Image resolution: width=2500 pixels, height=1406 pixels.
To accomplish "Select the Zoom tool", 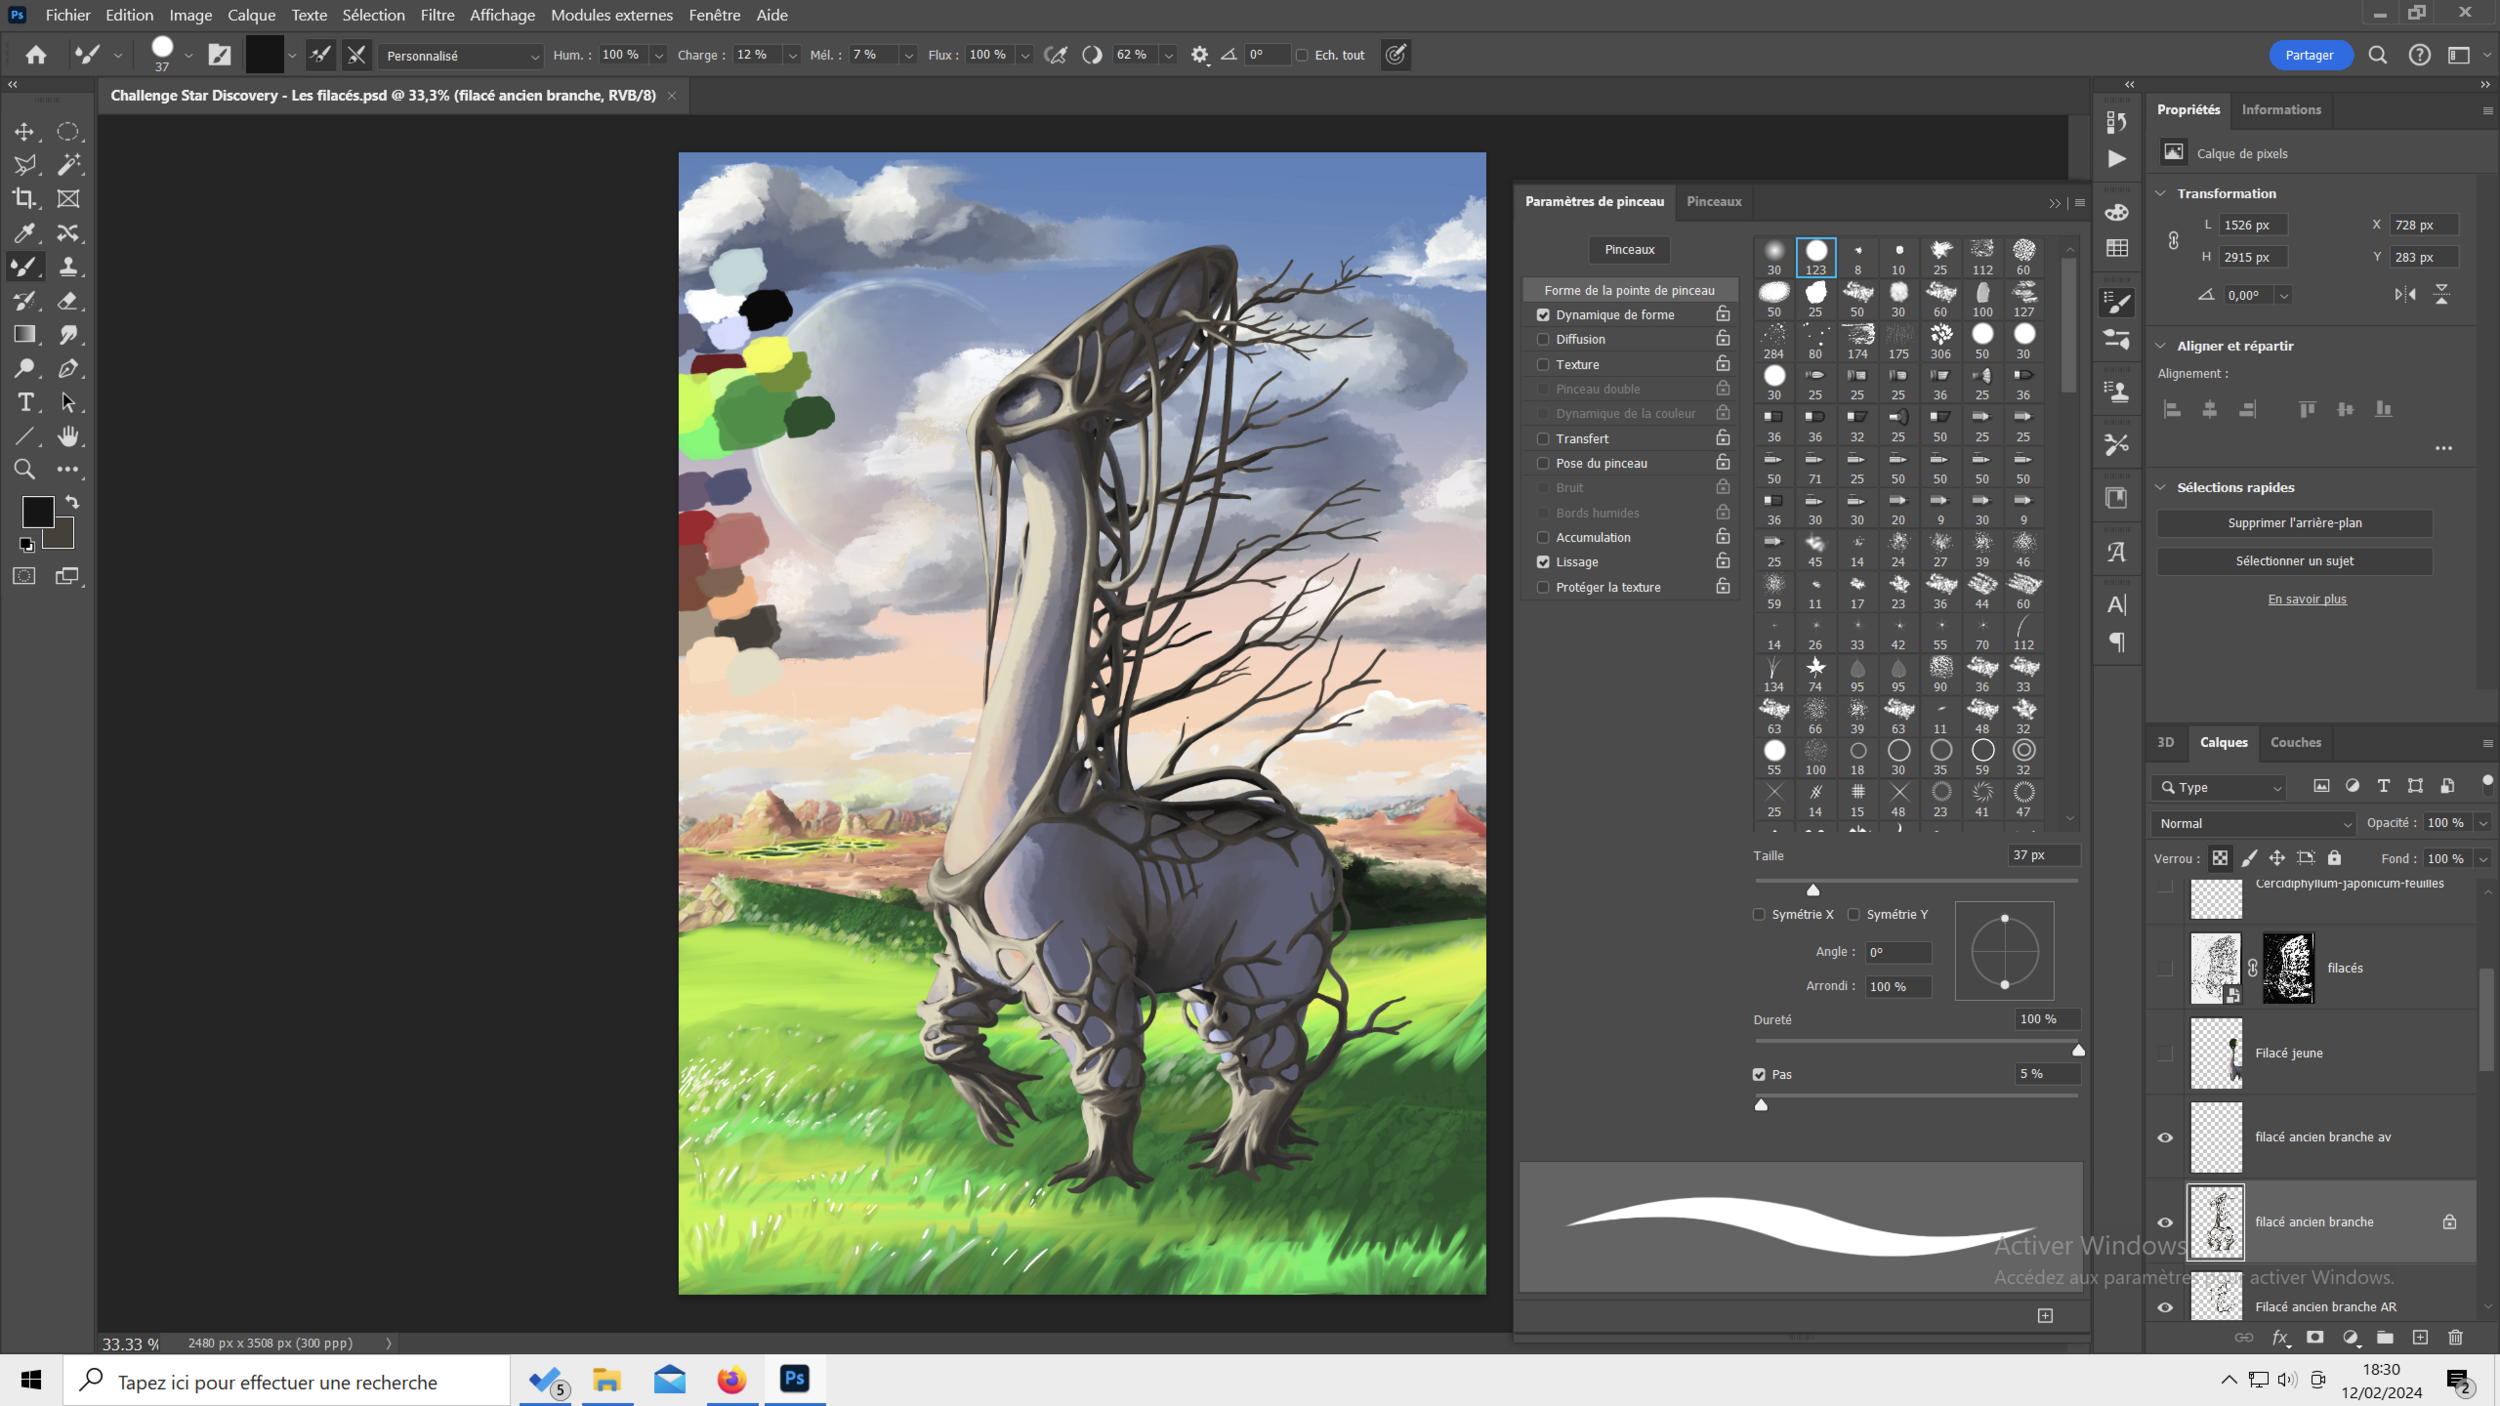I will pyautogui.click(x=25, y=469).
